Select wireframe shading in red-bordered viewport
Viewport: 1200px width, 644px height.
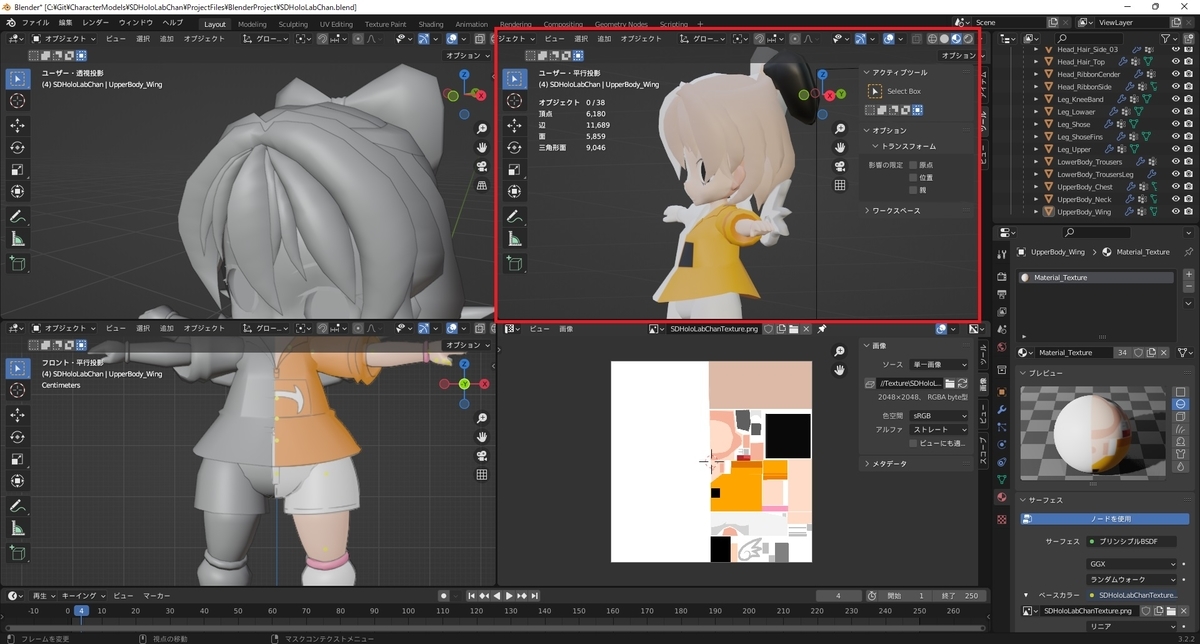(x=931, y=38)
